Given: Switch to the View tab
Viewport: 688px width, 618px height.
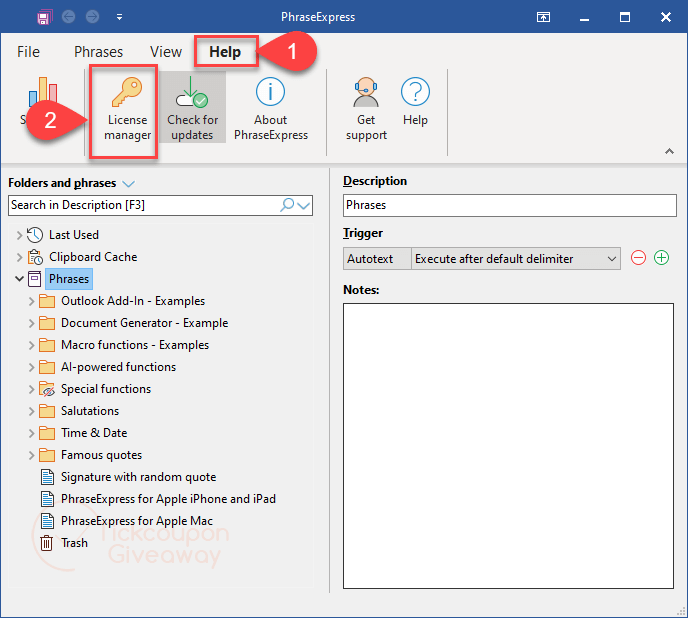Looking at the screenshot, I should click(166, 52).
